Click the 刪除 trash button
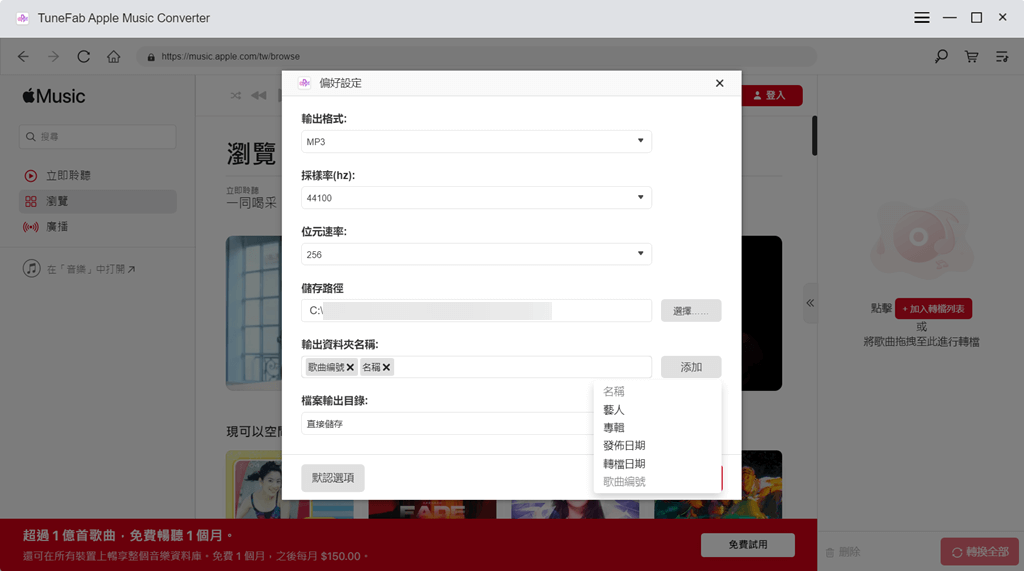 coord(842,552)
